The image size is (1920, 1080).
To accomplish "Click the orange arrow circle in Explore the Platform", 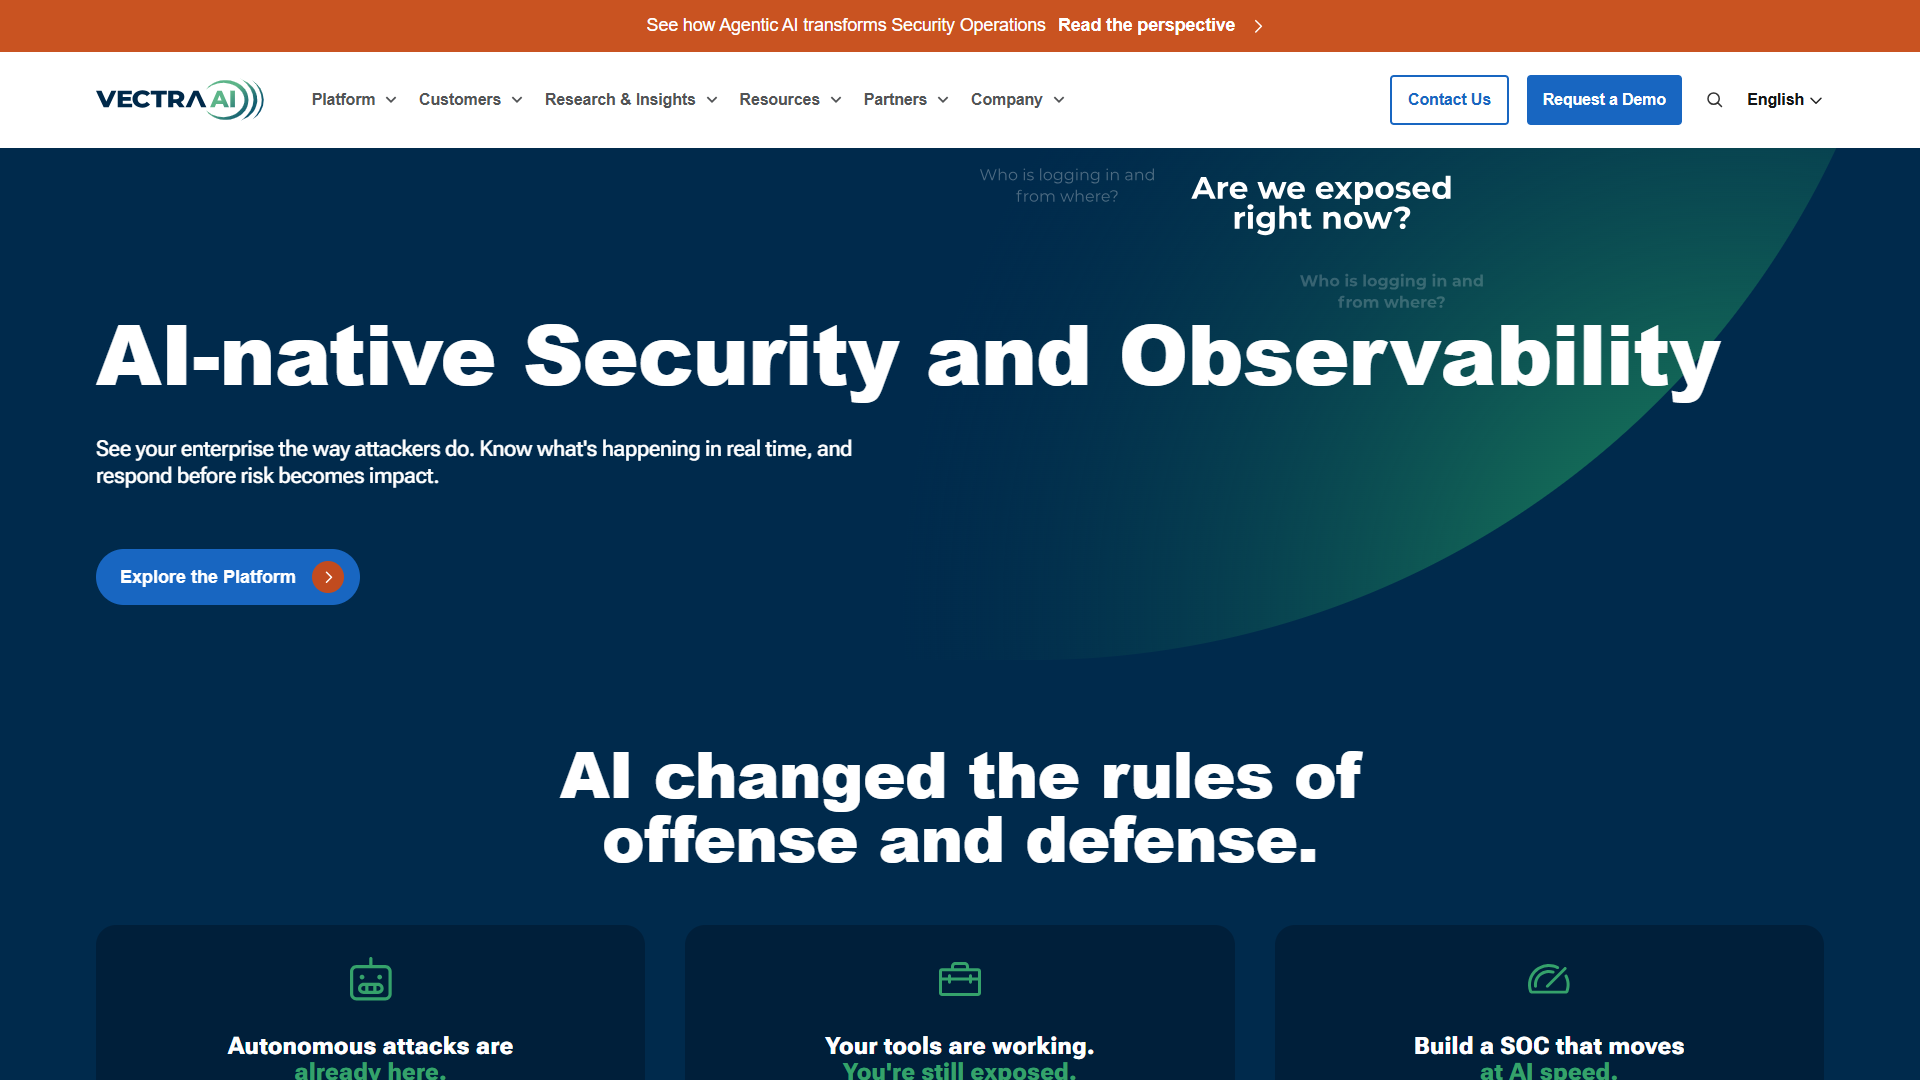I will 328,577.
